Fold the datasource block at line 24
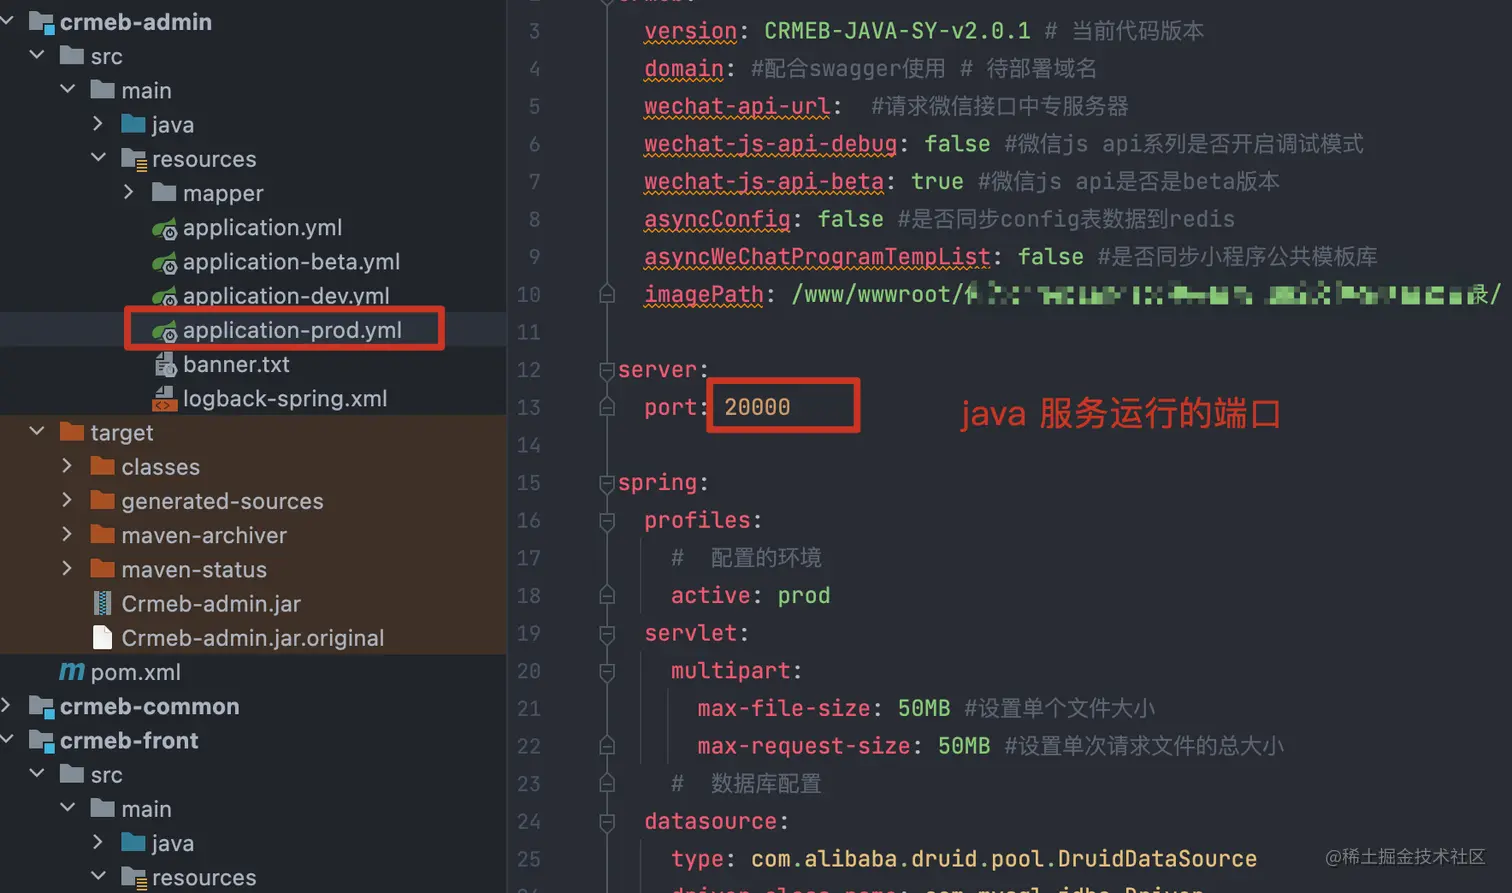Screen dimensions: 1512x893 coord(607,822)
